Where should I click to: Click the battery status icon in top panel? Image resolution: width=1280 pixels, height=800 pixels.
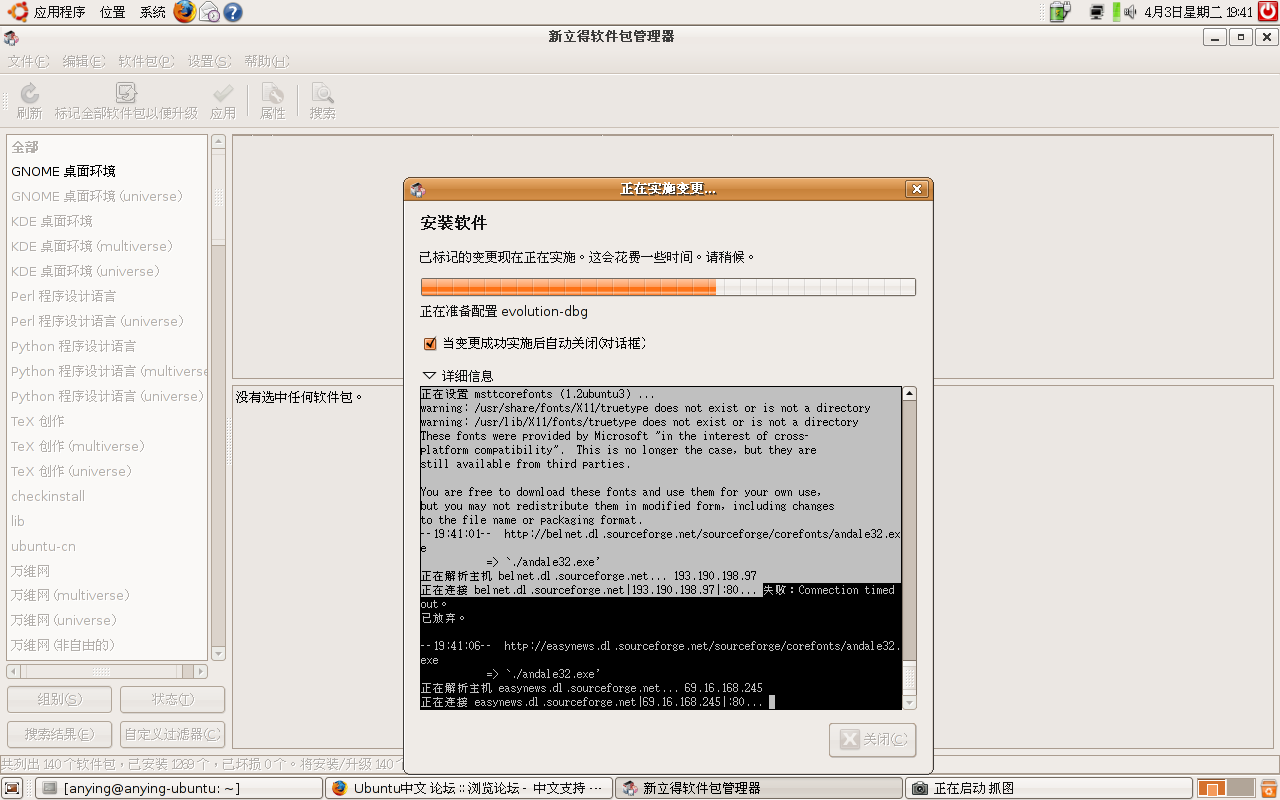point(1059,12)
